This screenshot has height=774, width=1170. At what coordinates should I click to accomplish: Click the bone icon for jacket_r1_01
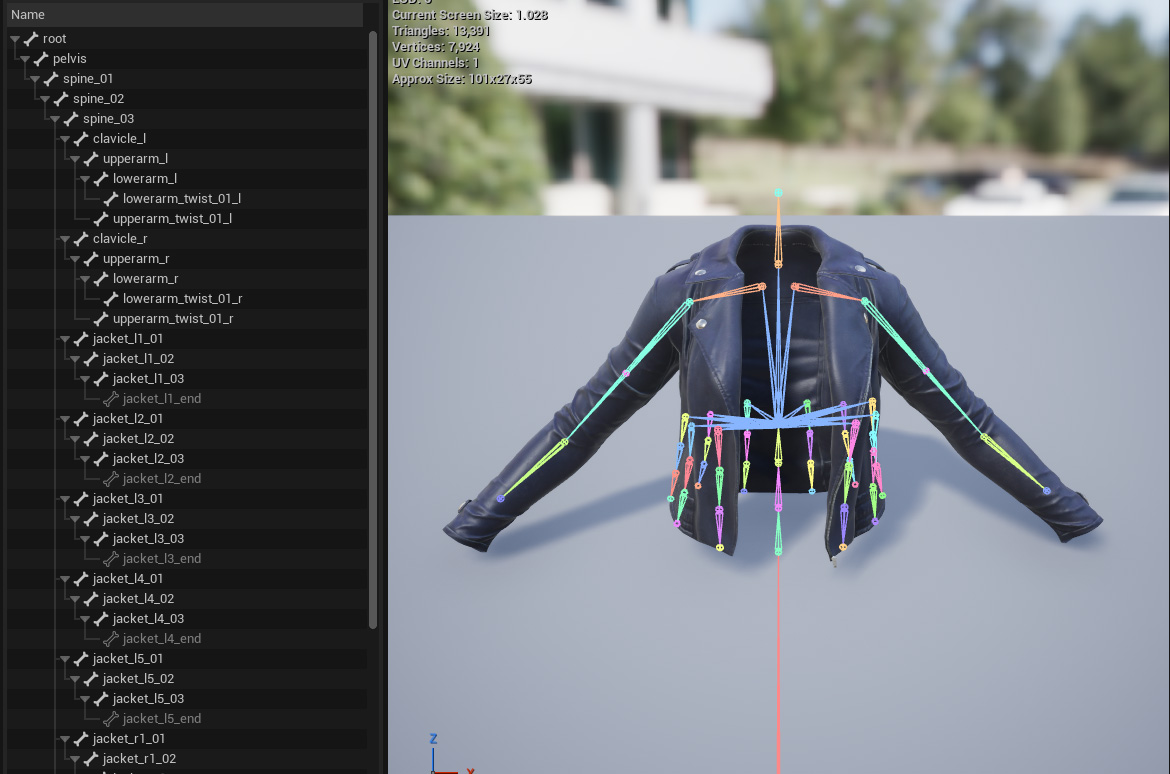pos(81,739)
